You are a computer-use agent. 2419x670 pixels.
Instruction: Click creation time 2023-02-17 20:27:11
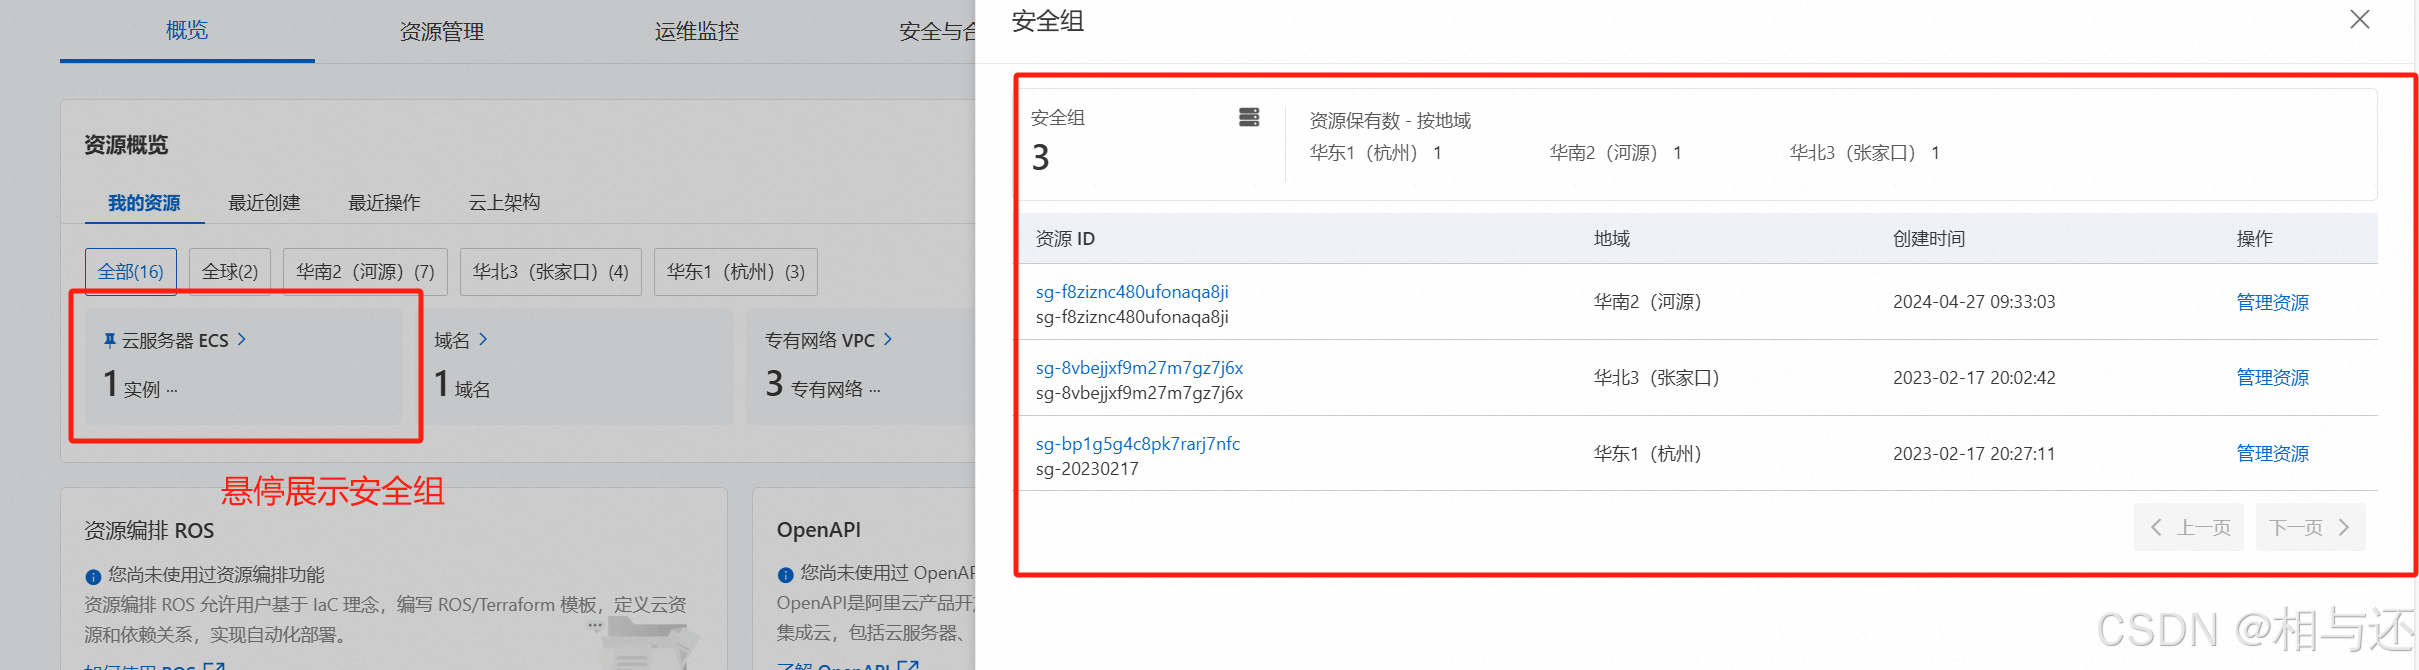1974,454
